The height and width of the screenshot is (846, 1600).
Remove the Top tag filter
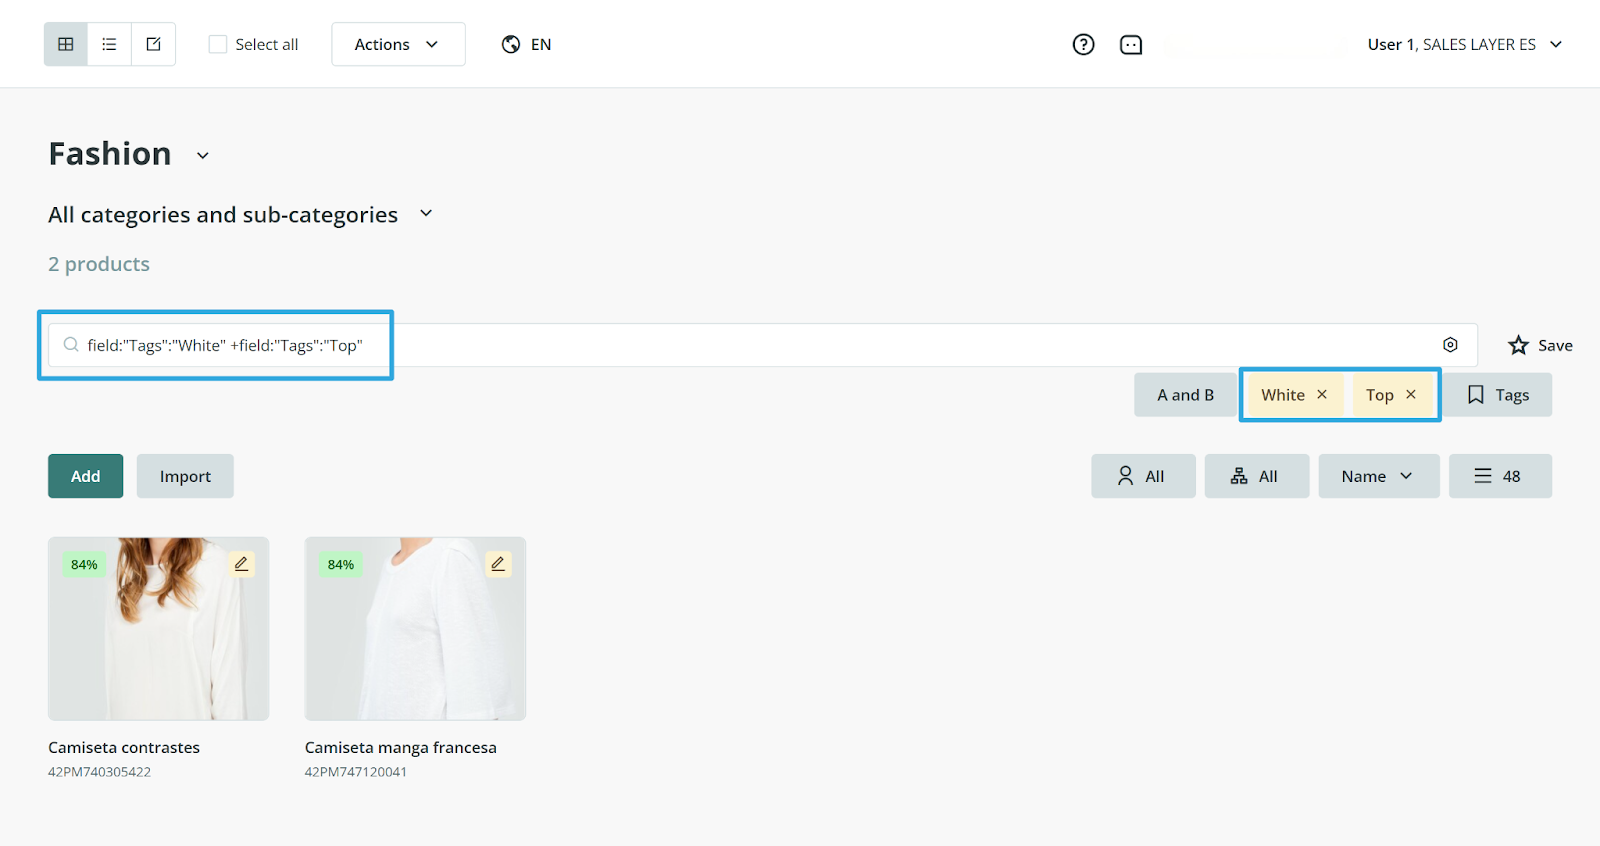[x=1411, y=394]
